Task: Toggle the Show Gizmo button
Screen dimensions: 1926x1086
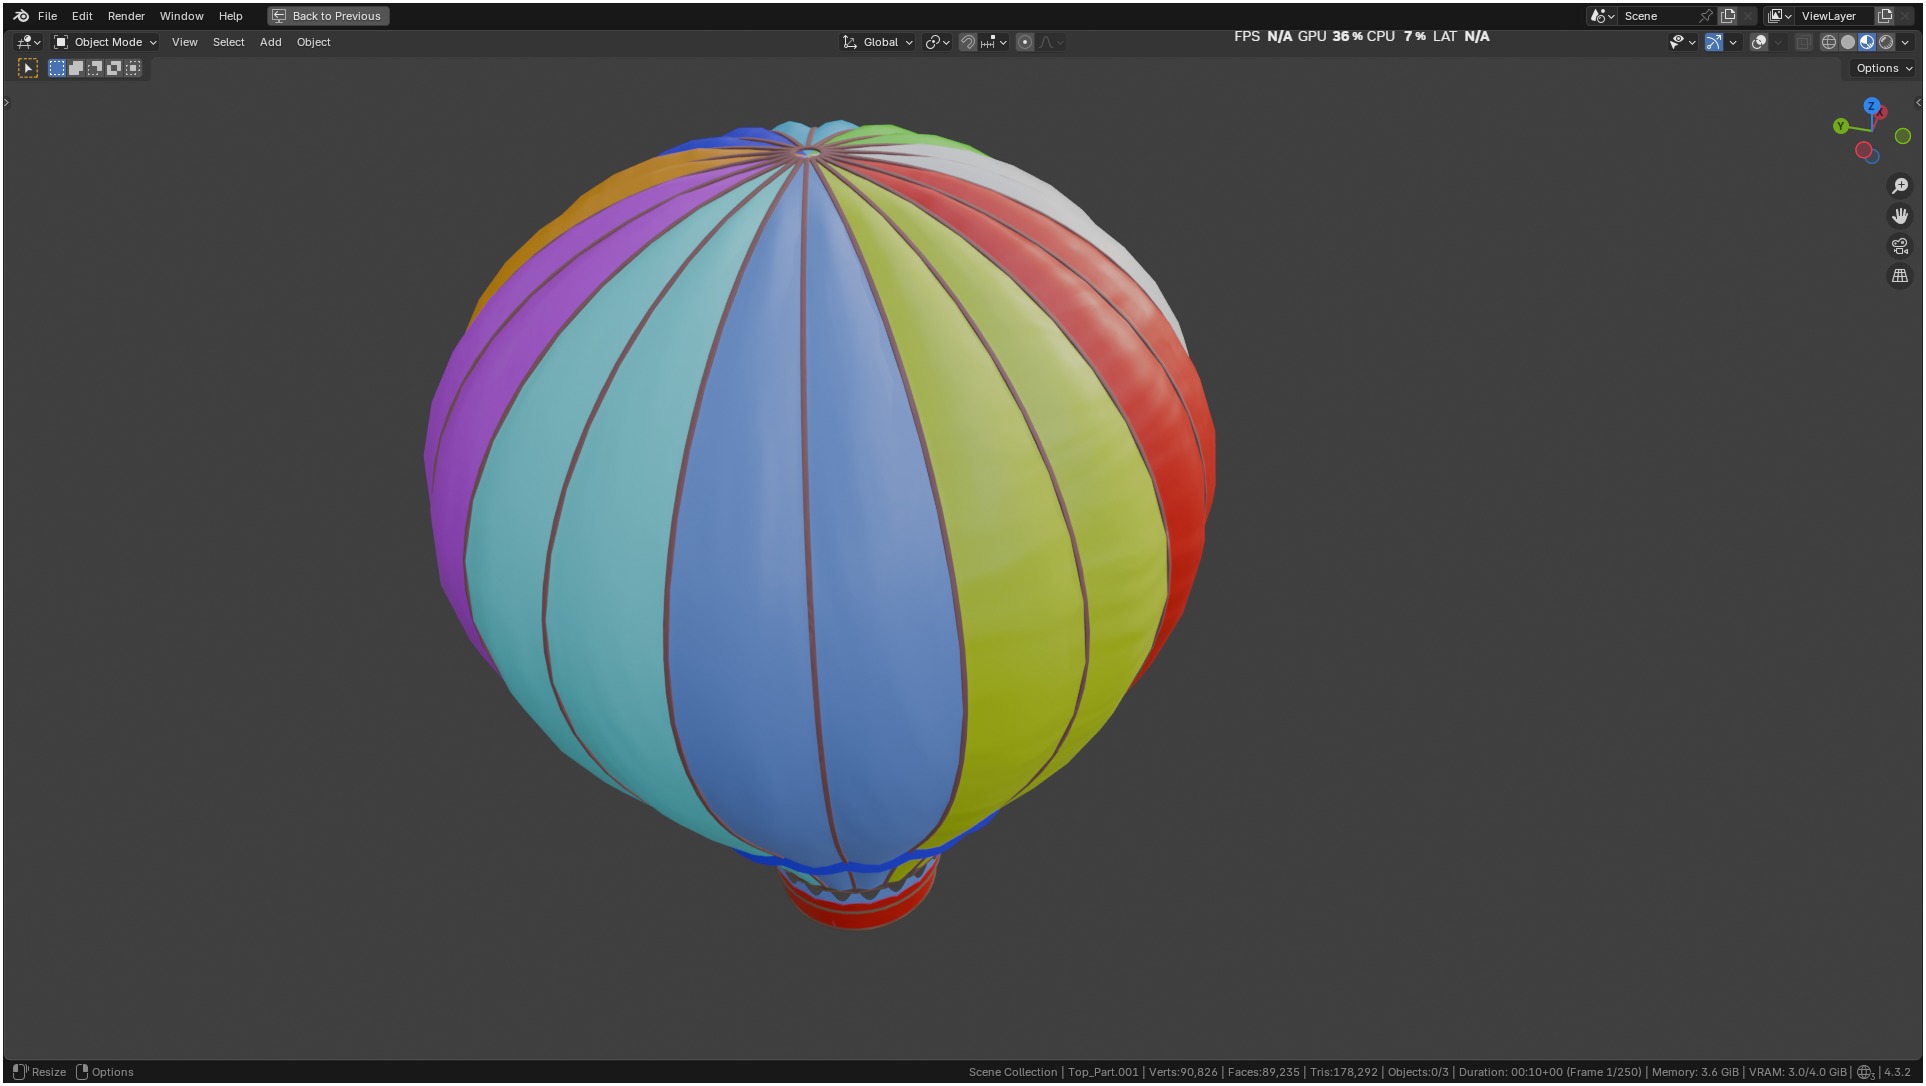Action: coord(1714,42)
